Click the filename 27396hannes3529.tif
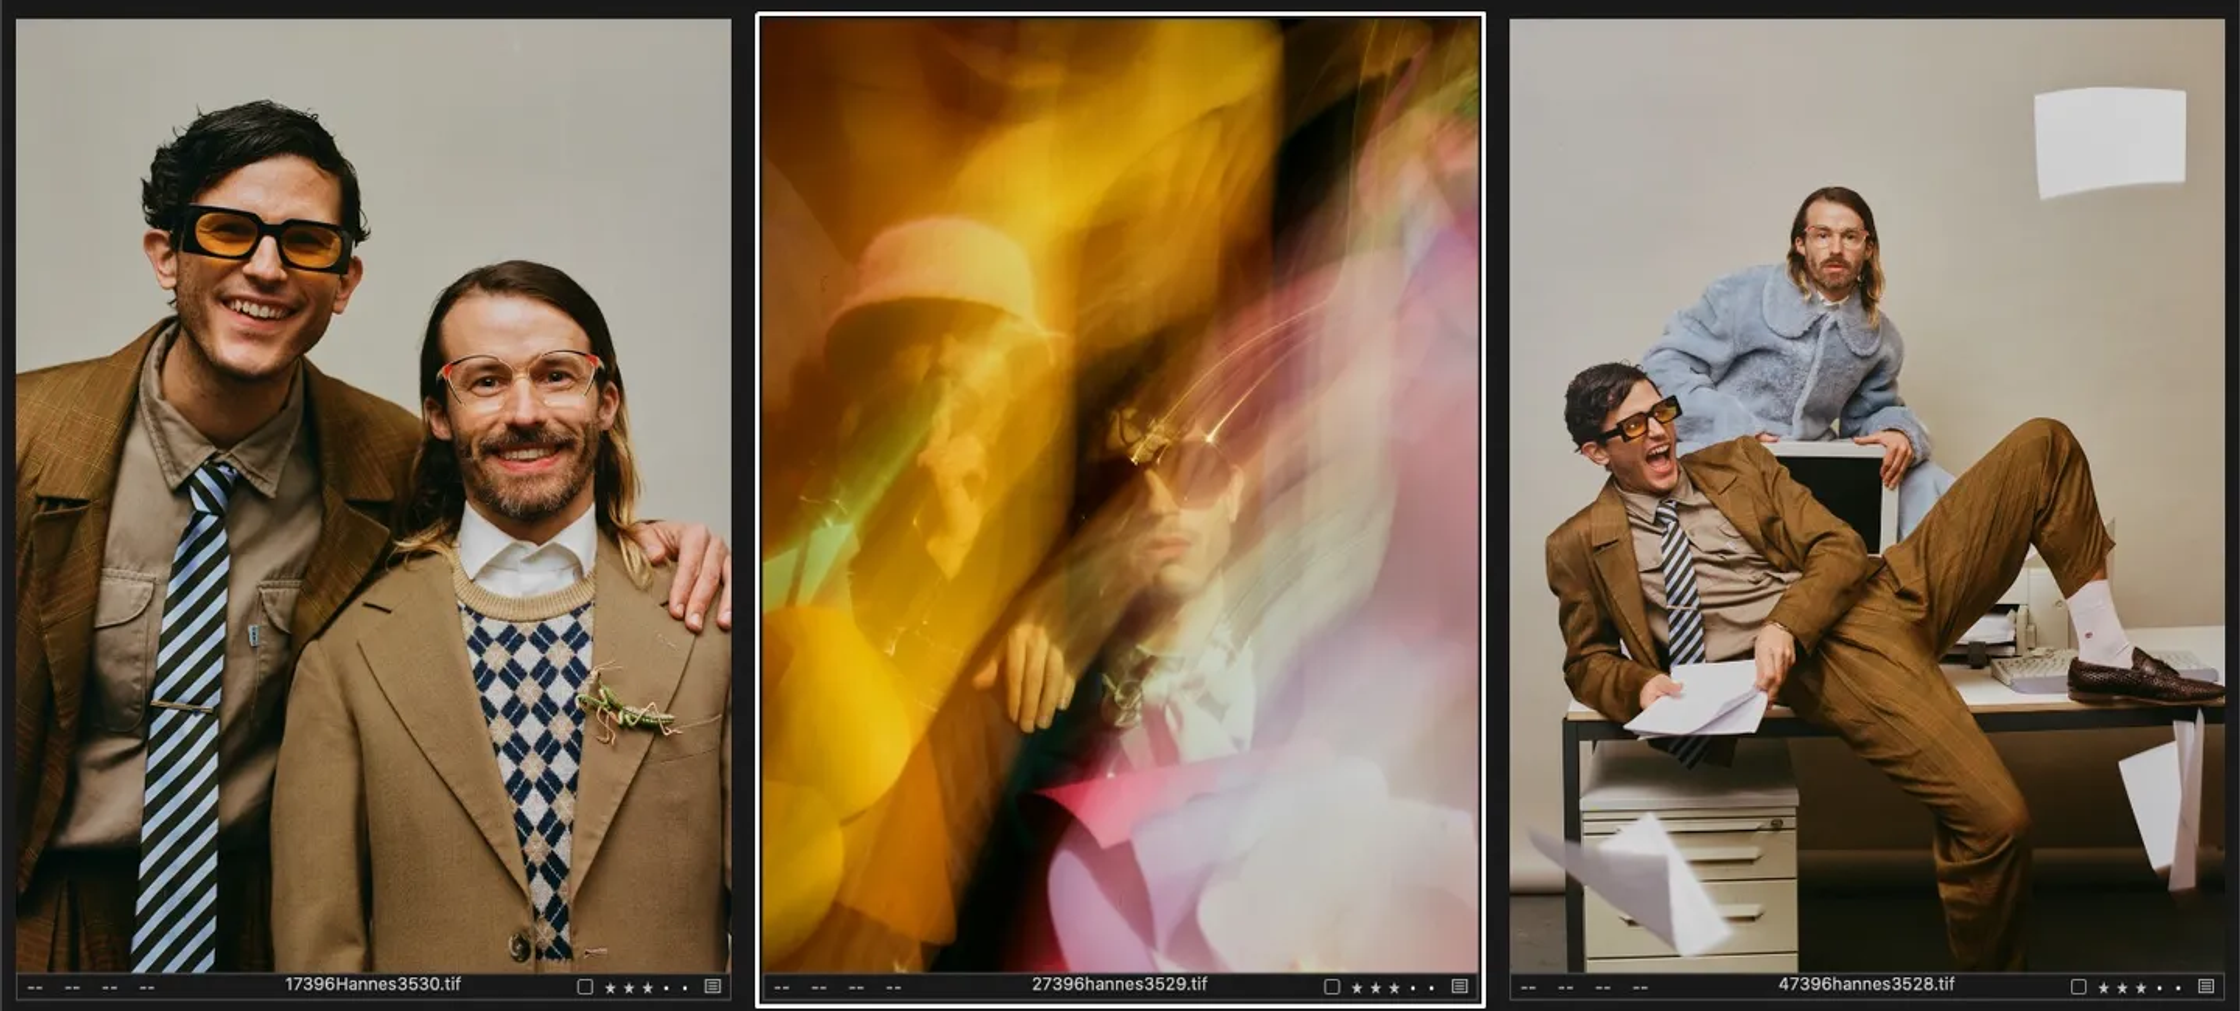This screenshot has height=1011, width=2240. [1119, 984]
